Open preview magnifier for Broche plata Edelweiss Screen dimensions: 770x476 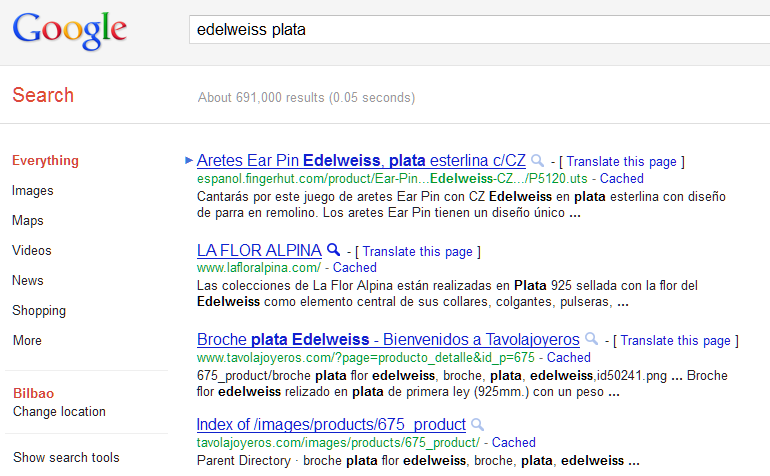point(592,339)
